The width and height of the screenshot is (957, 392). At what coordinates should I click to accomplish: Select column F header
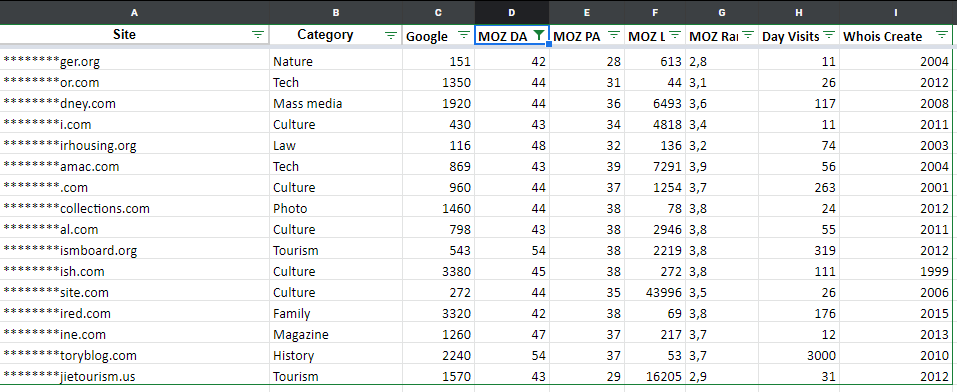[655, 12]
